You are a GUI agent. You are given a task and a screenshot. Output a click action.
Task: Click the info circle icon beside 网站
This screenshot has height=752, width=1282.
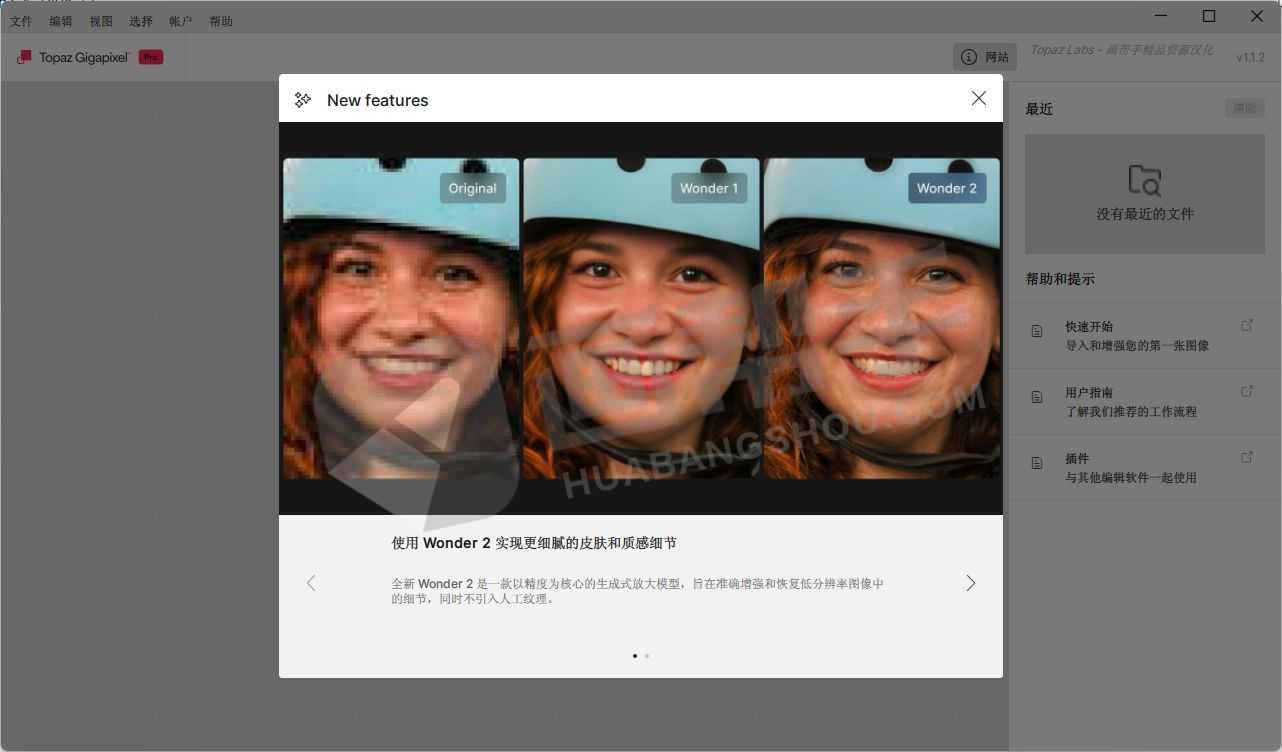(x=968, y=57)
